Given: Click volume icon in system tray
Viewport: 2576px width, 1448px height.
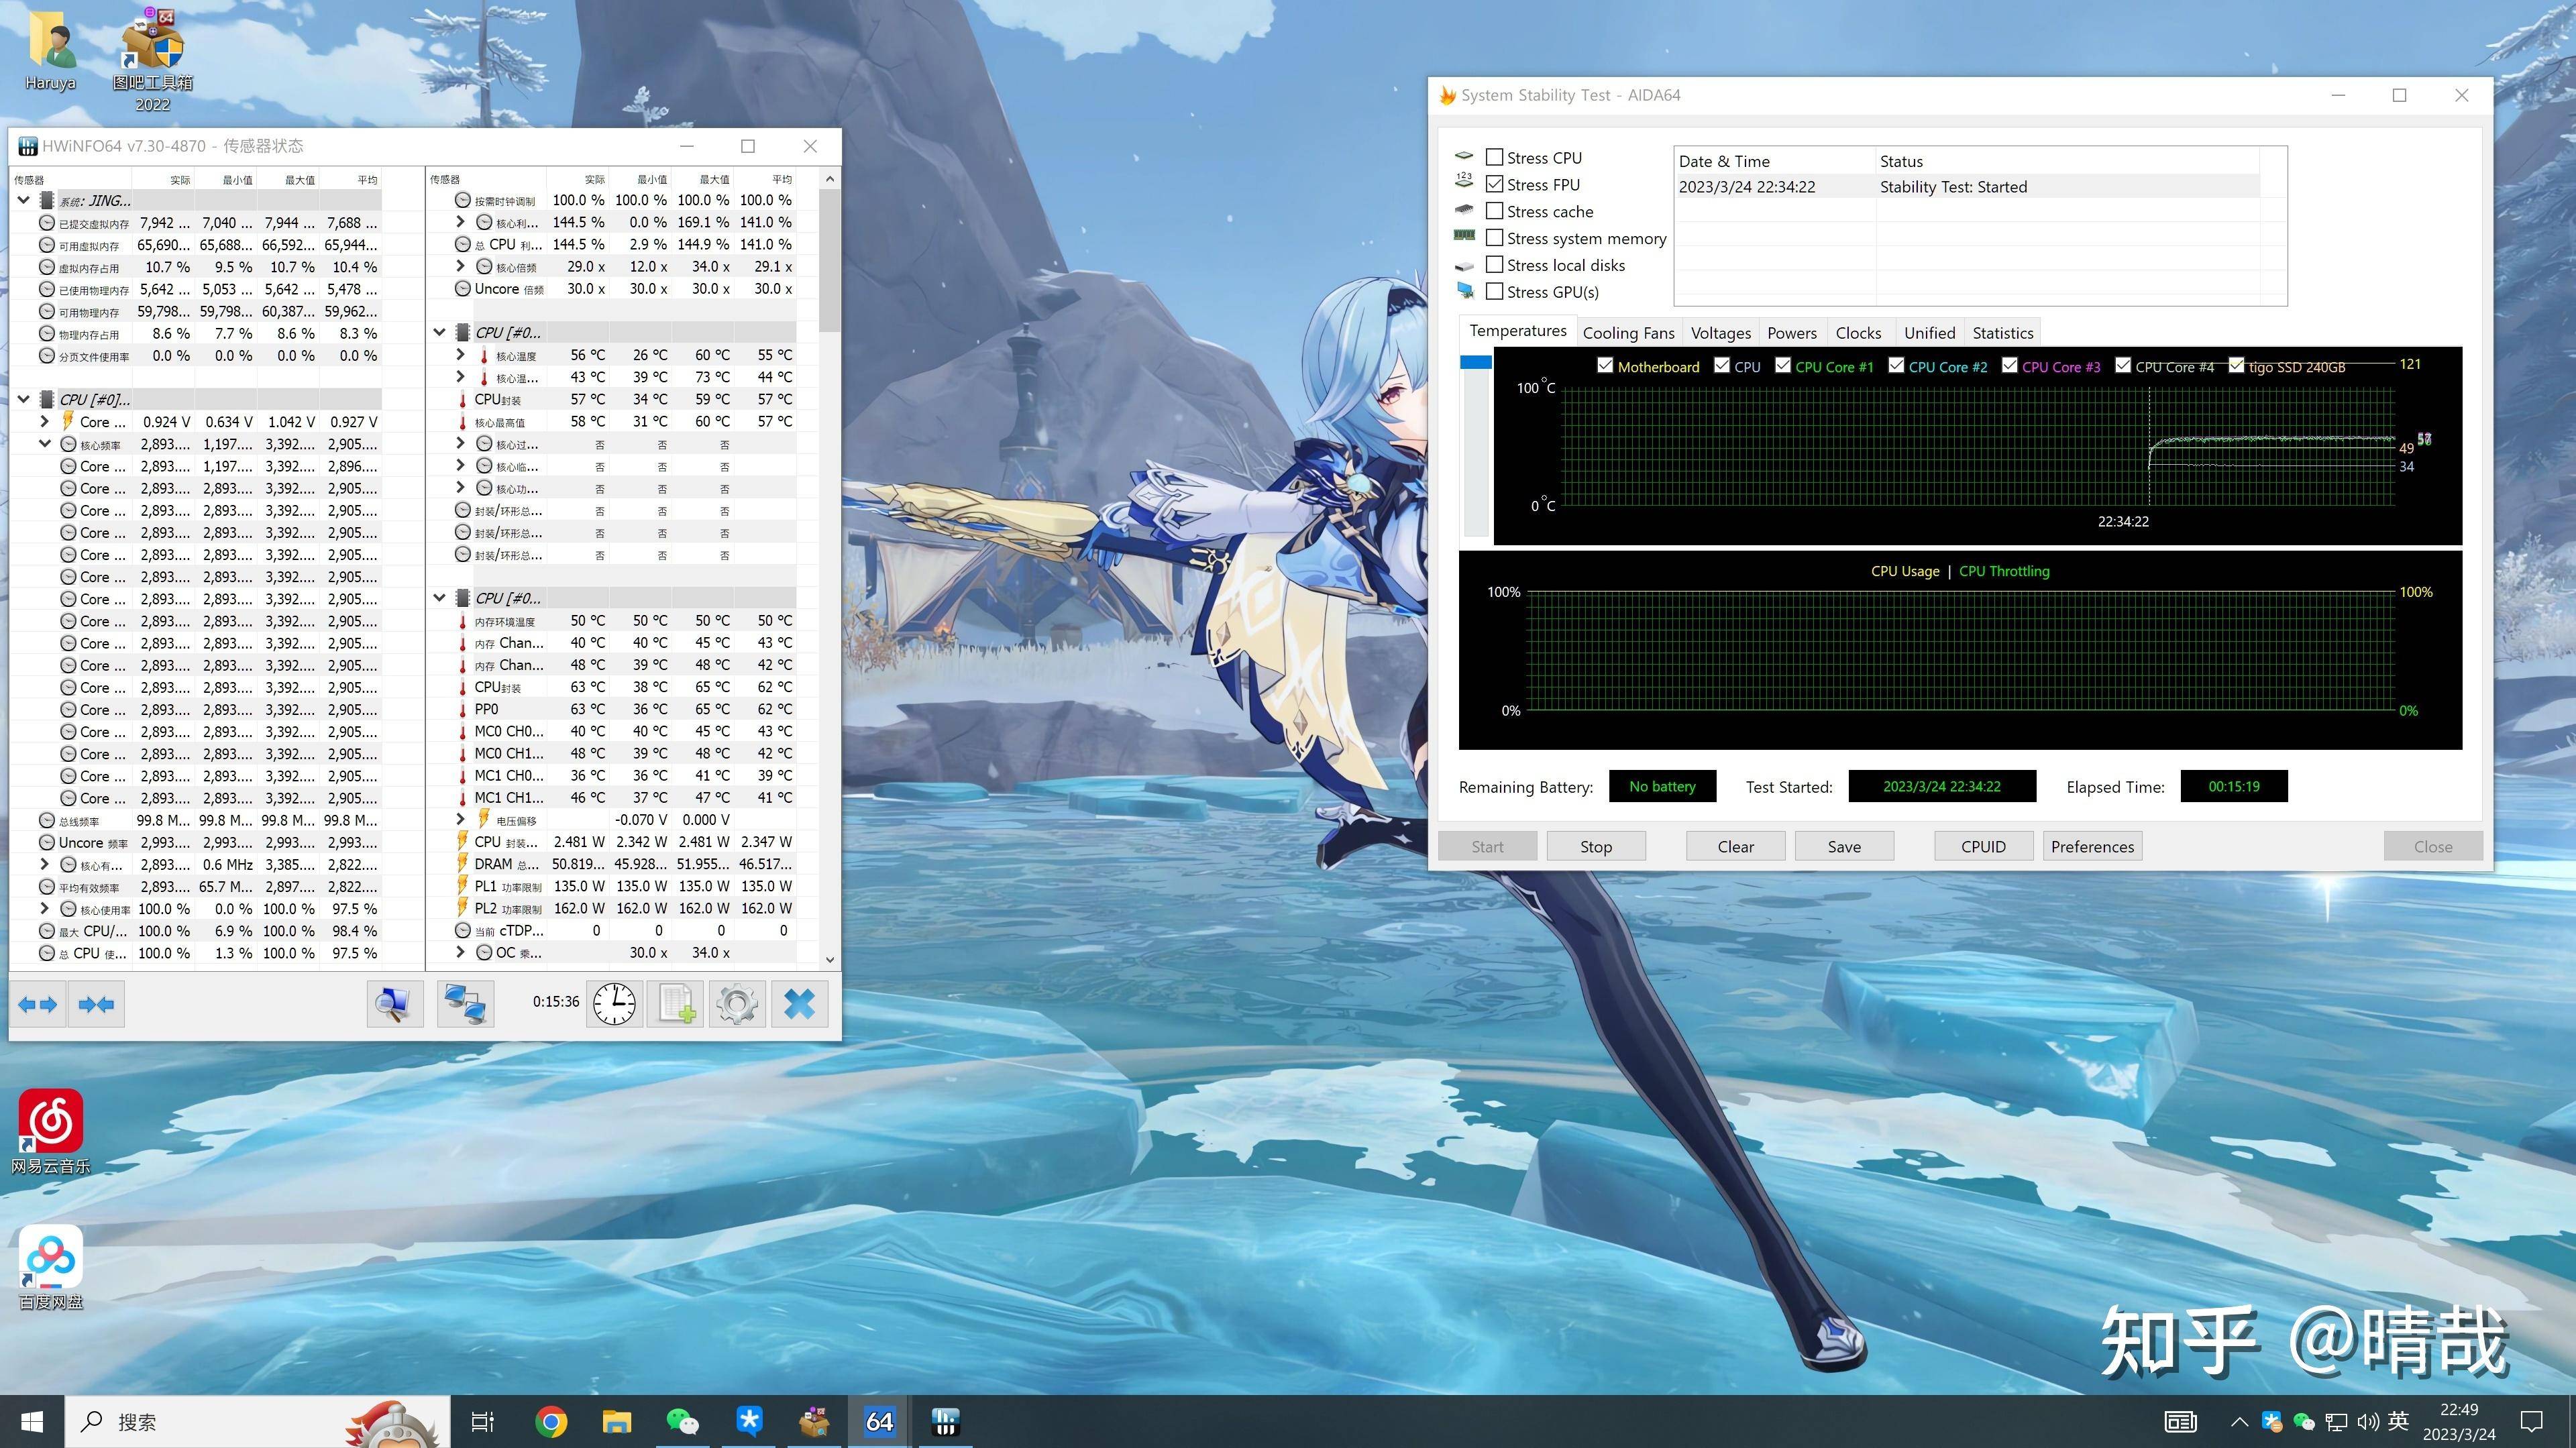Looking at the screenshot, I should [x=2367, y=1421].
